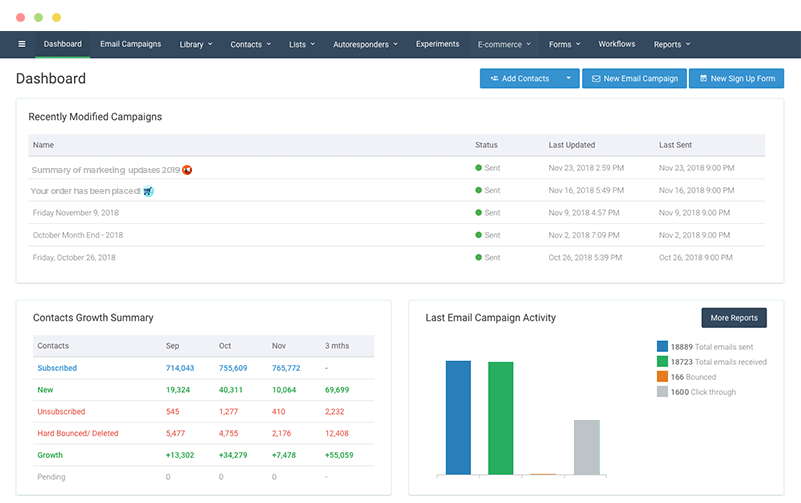Expand the Add Contacts dropdown arrow
The width and height of the screenshot is (801, 503).
pyautogui.click(x=568, y=78)
